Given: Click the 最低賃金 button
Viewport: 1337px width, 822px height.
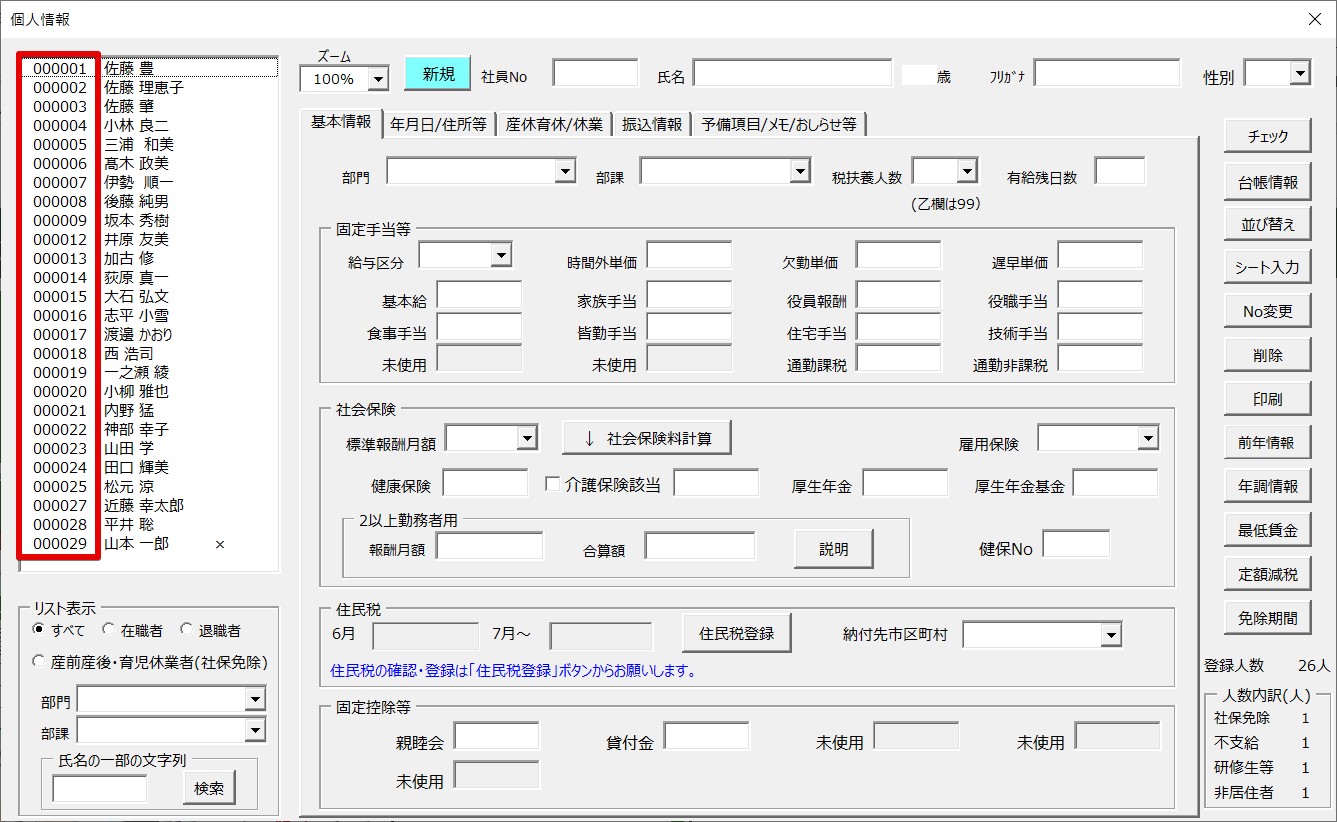Looking at the screenshot, I should click(x=1266, y=530).
